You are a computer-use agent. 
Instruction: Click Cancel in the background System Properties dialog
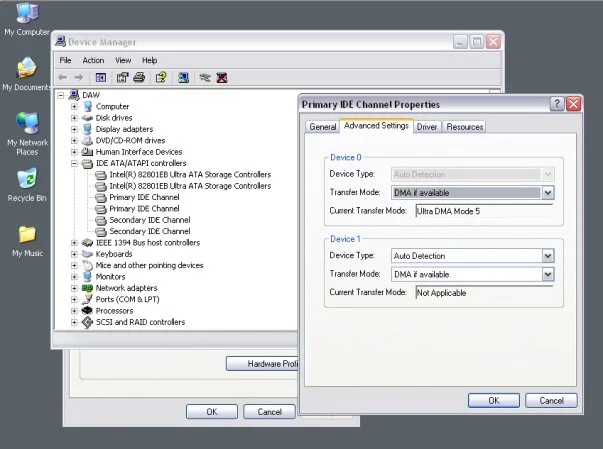(269, 412)
